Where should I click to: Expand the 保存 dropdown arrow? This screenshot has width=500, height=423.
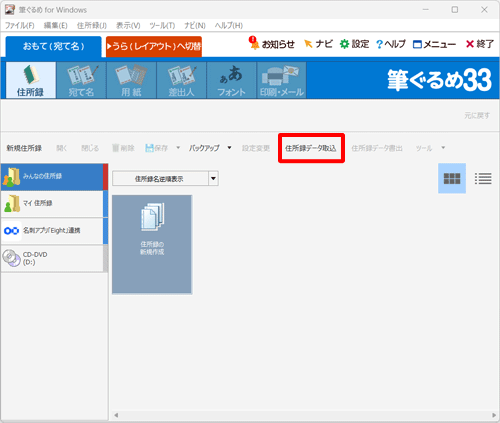click(x=178, y=148)
